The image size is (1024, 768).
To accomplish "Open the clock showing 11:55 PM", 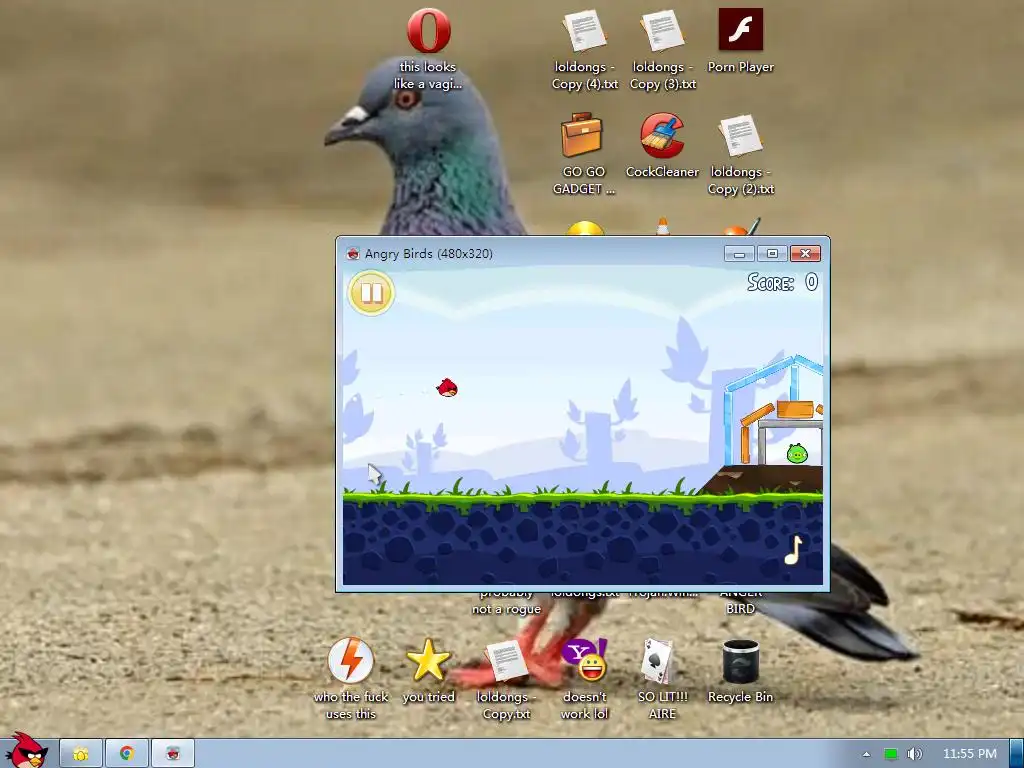I will coord(970,754).
